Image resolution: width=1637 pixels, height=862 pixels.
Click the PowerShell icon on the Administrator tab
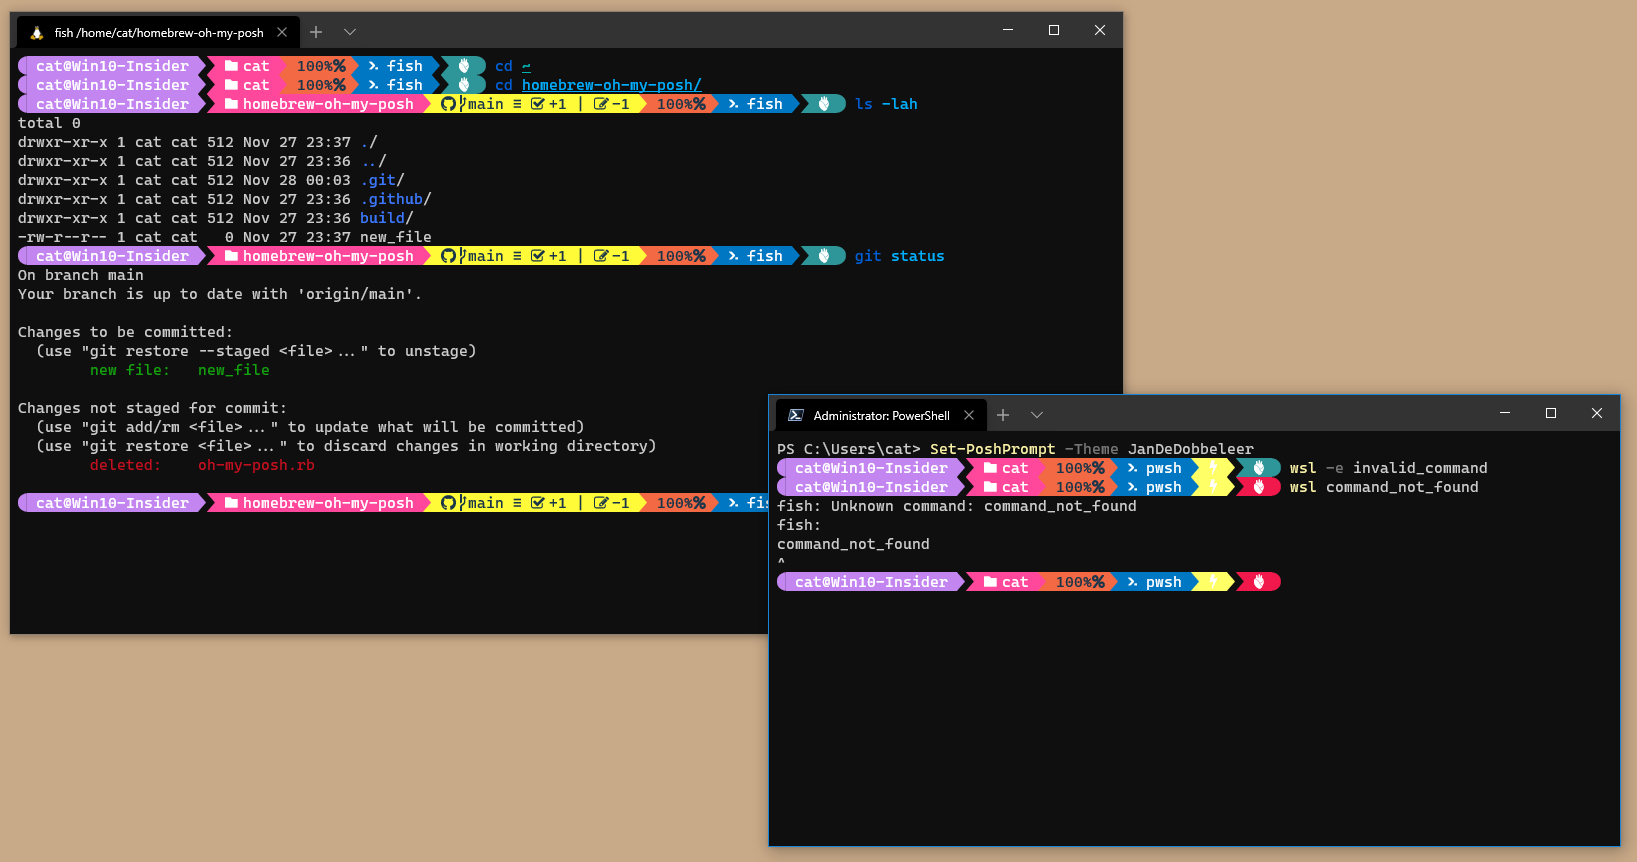[796, 415]
